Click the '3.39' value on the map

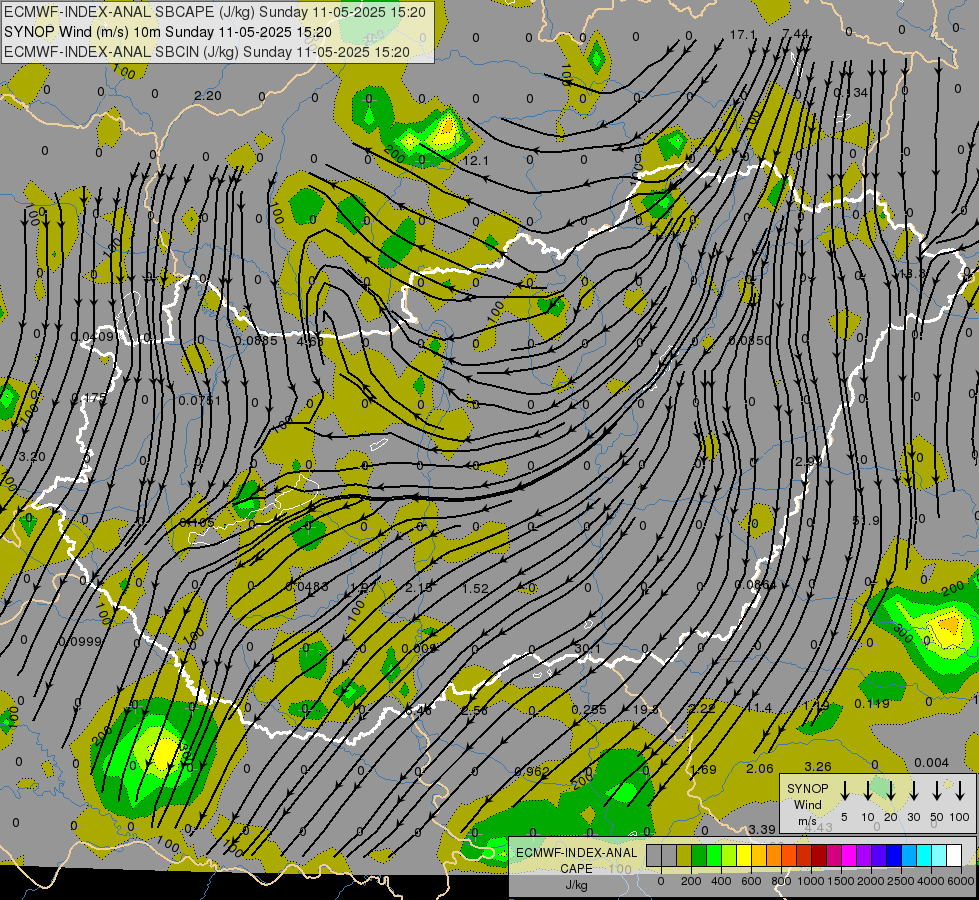click(x=762, y=829)
